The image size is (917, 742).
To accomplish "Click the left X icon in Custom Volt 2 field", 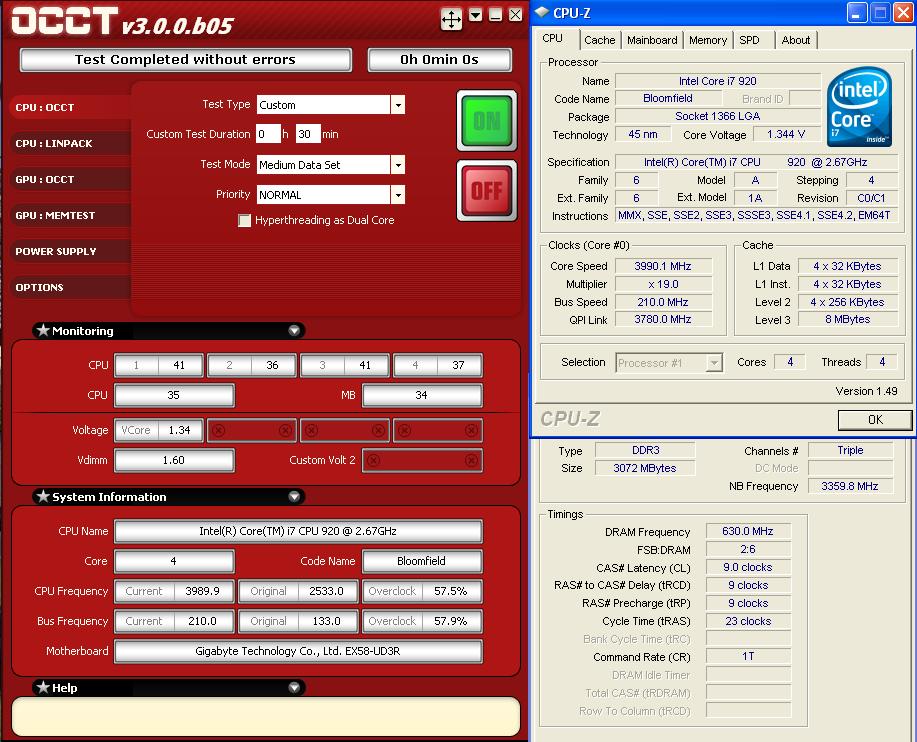I will click(x=374, y=461).
